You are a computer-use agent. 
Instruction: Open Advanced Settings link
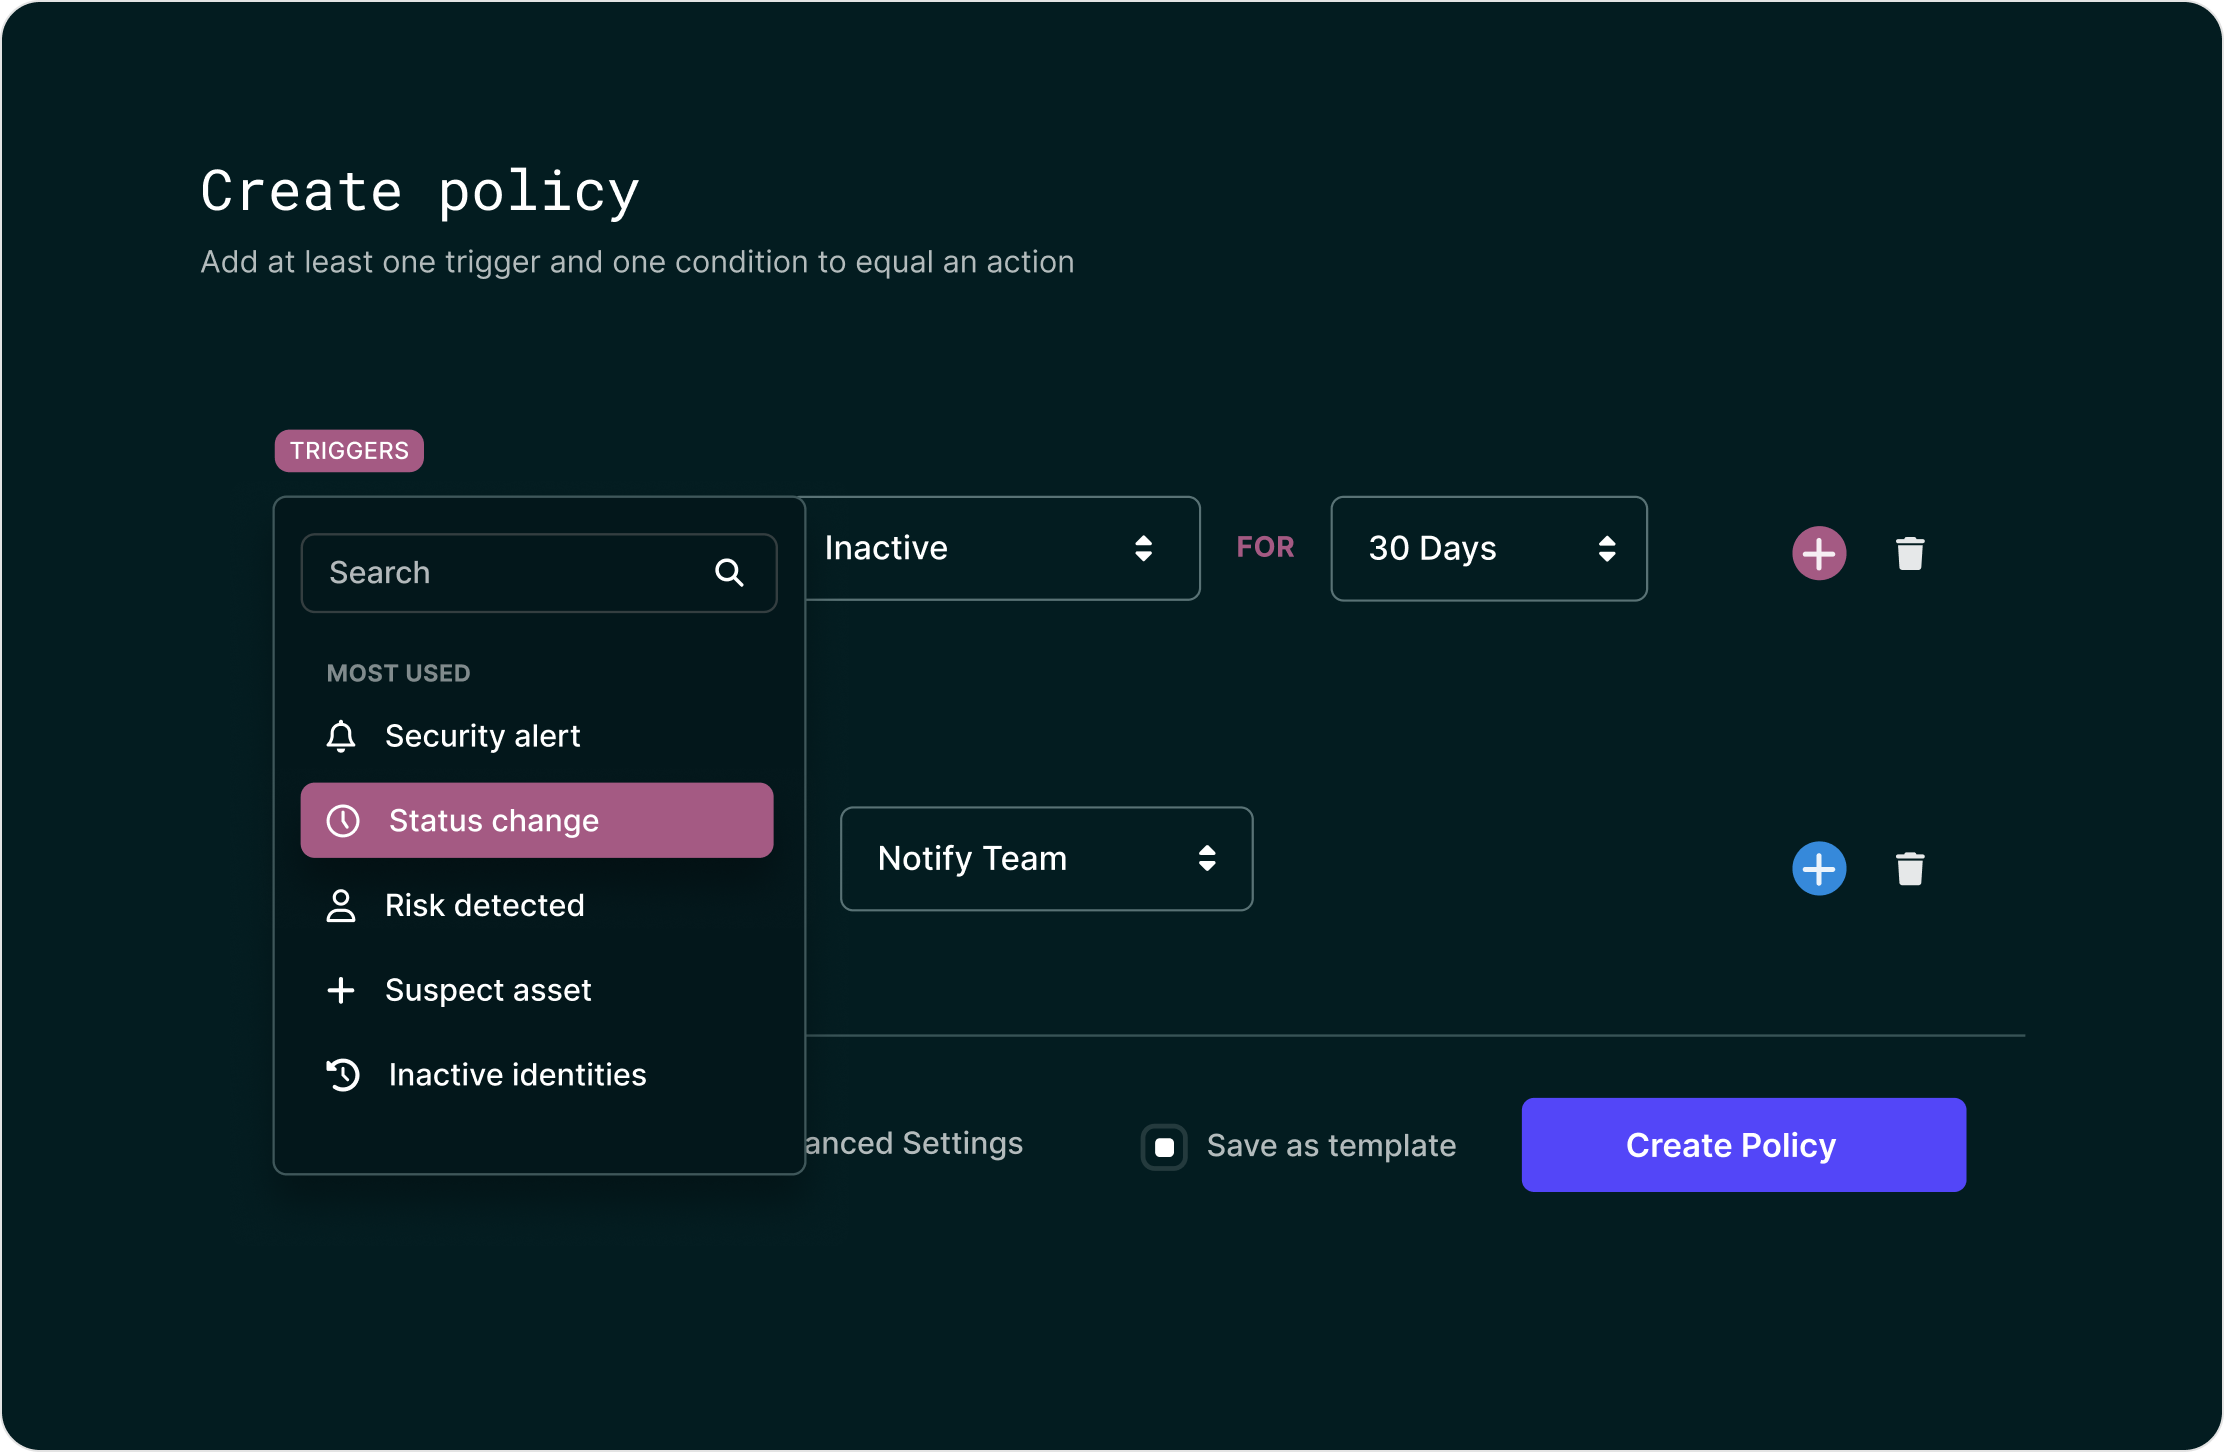click(914, 1143)
